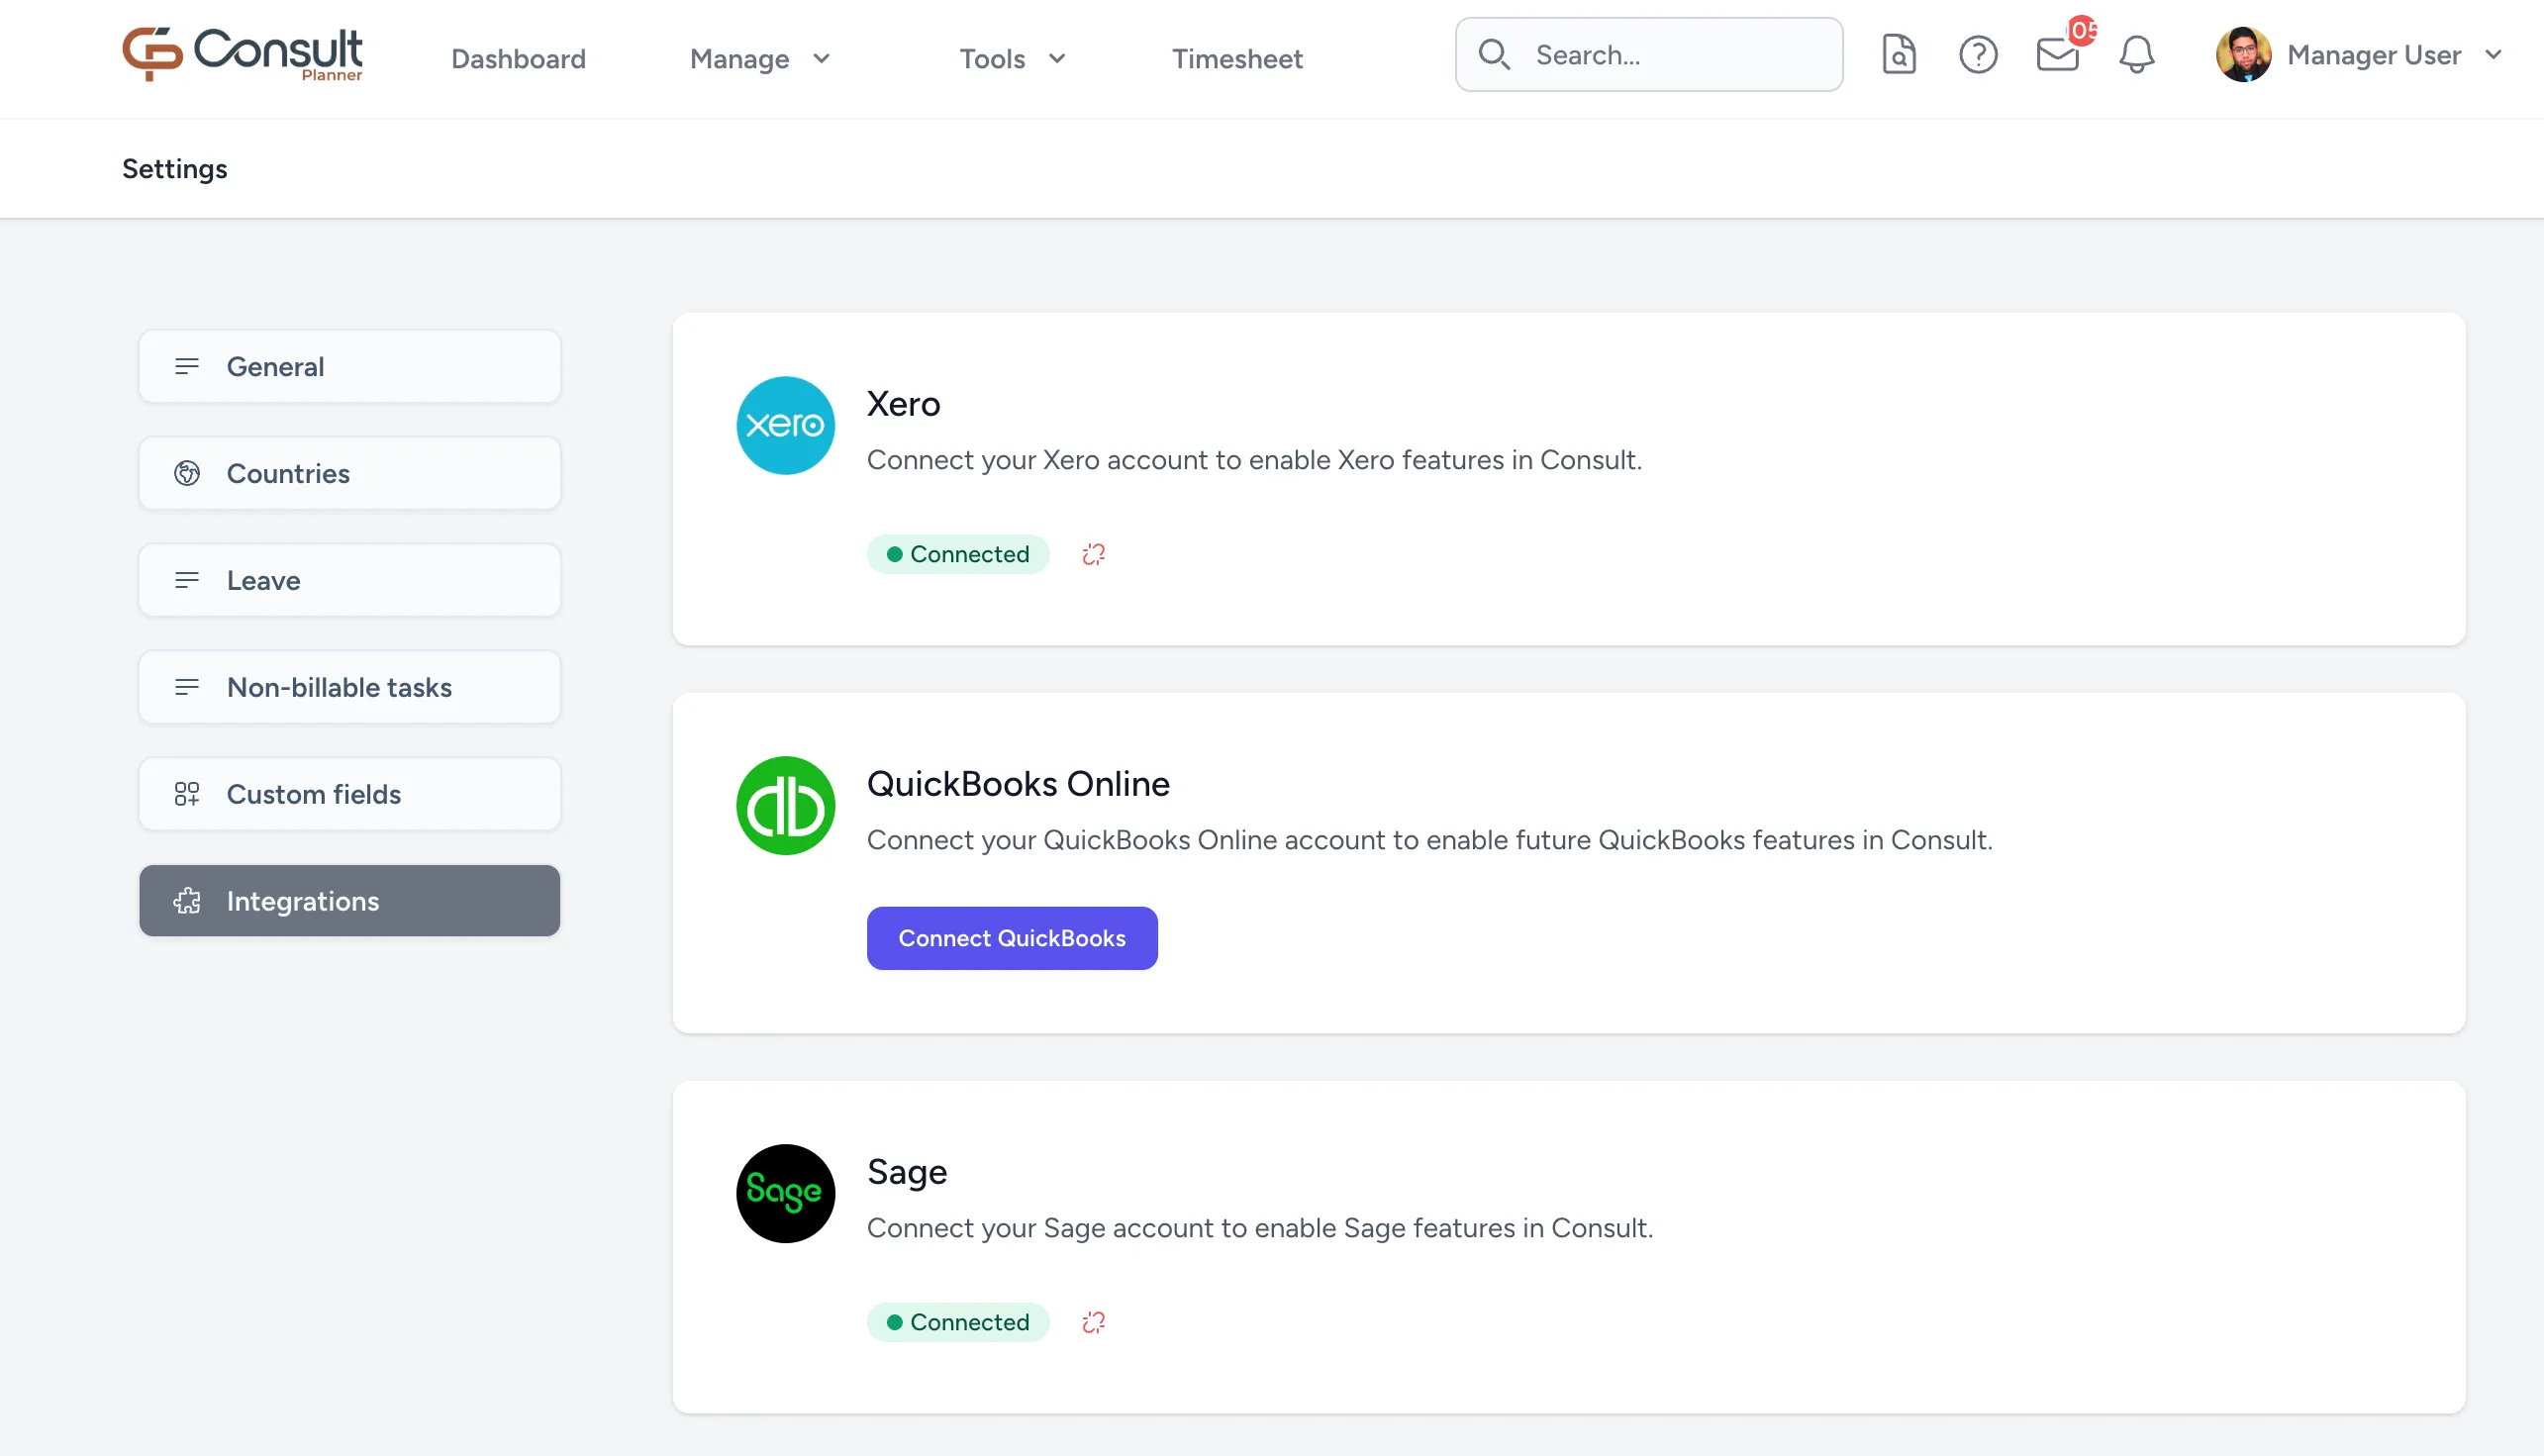Click the Non-billable tasks lines icon

(187, 687)
